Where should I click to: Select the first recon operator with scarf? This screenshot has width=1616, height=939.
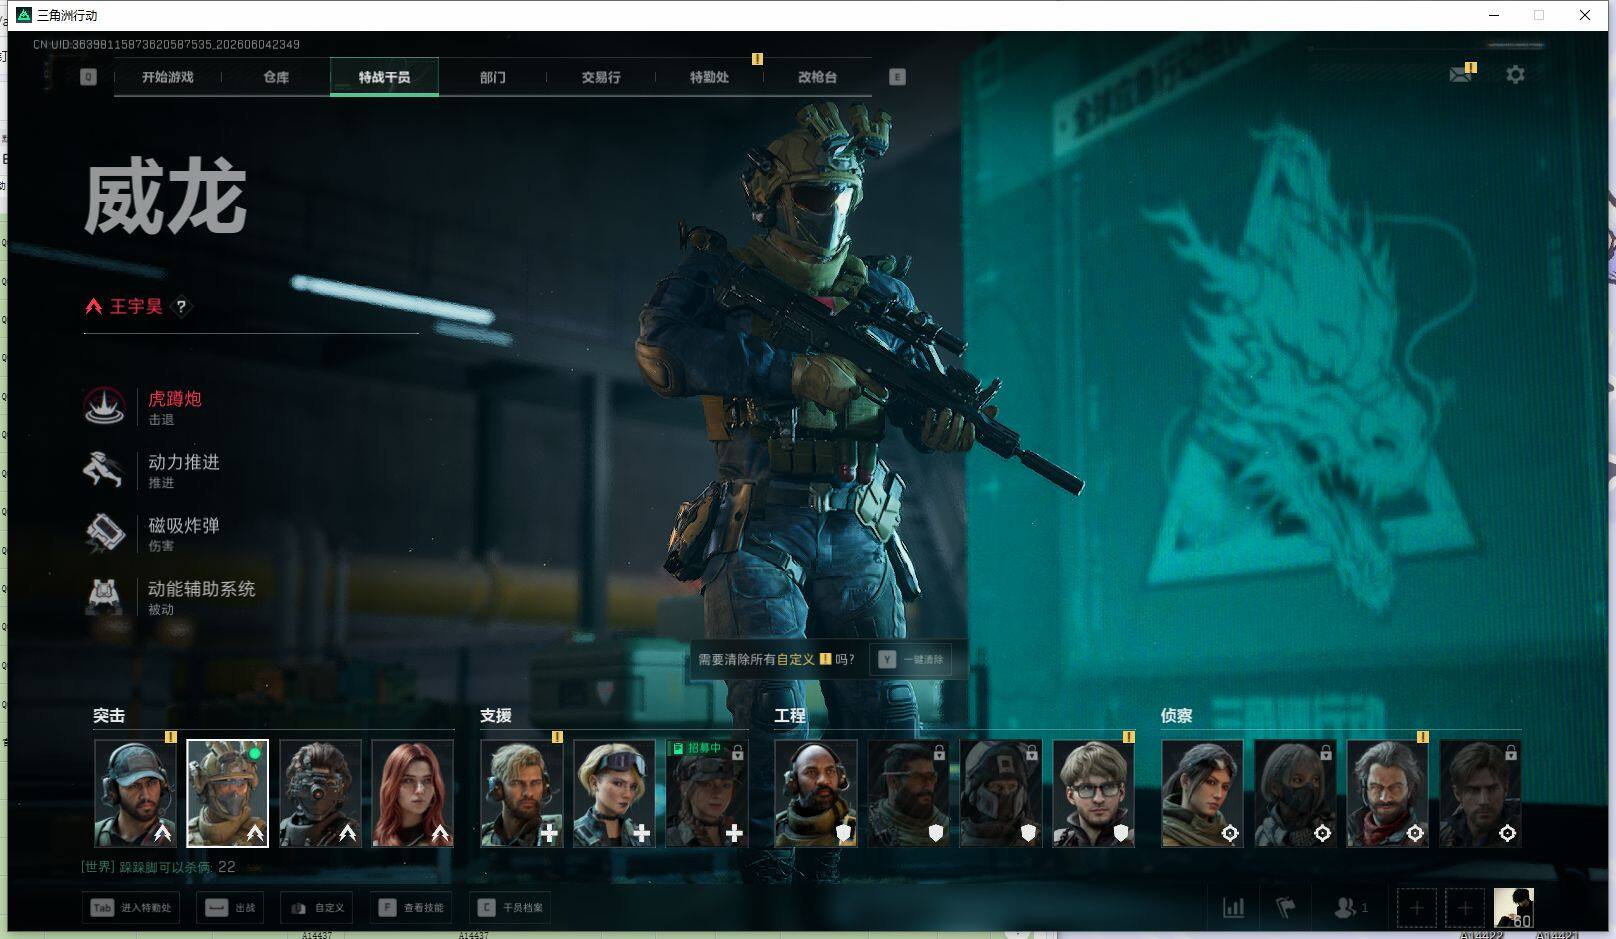pos(1202,793)
